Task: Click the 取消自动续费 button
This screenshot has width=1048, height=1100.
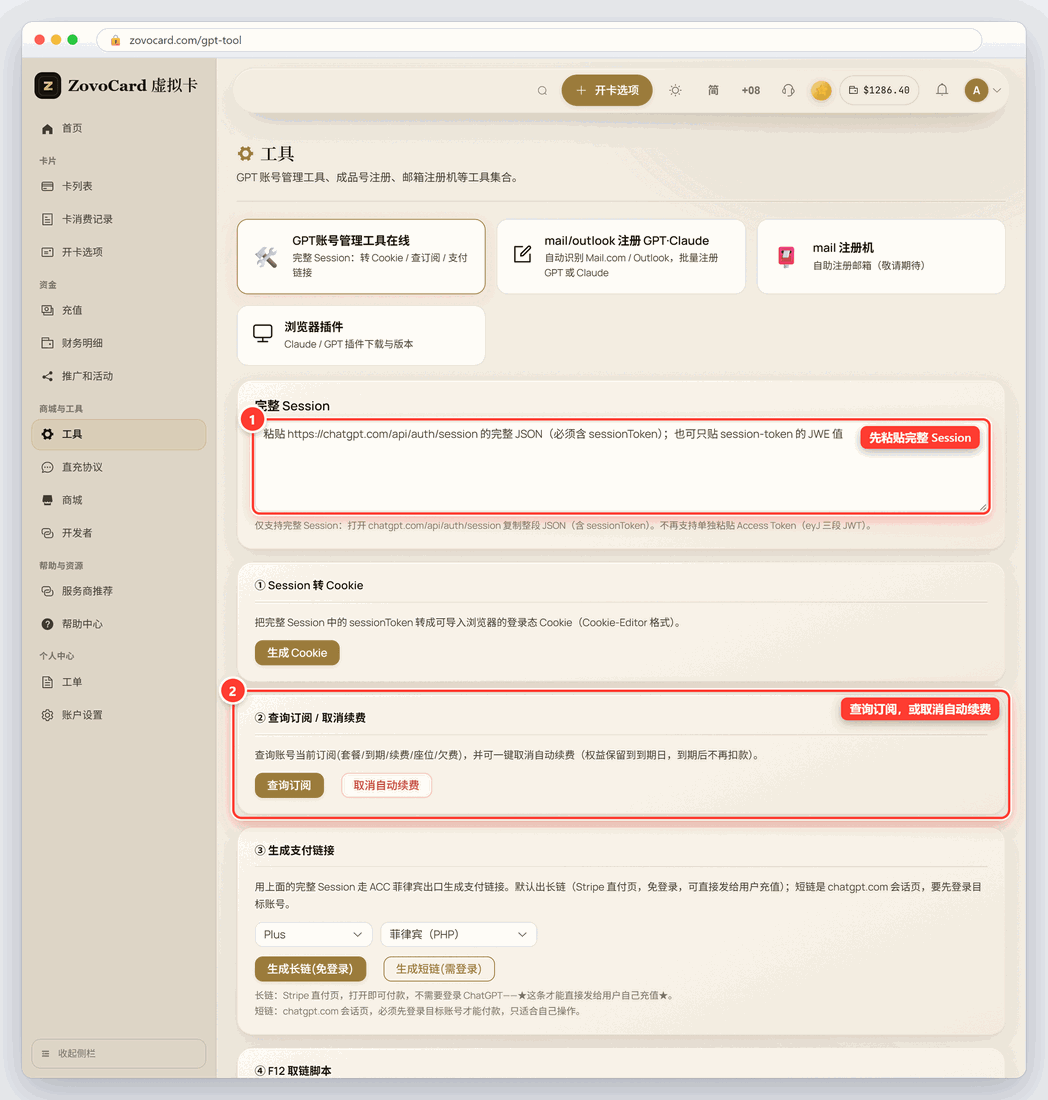Action: click(x=387, y=786)
